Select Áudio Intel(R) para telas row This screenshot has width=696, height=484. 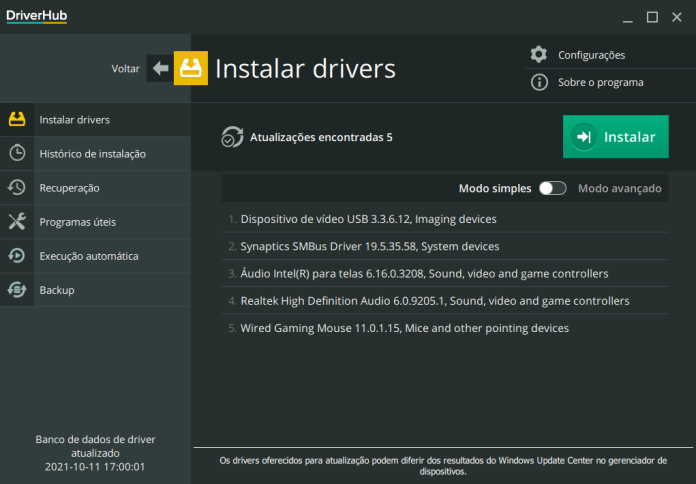(x=445, y=274)
